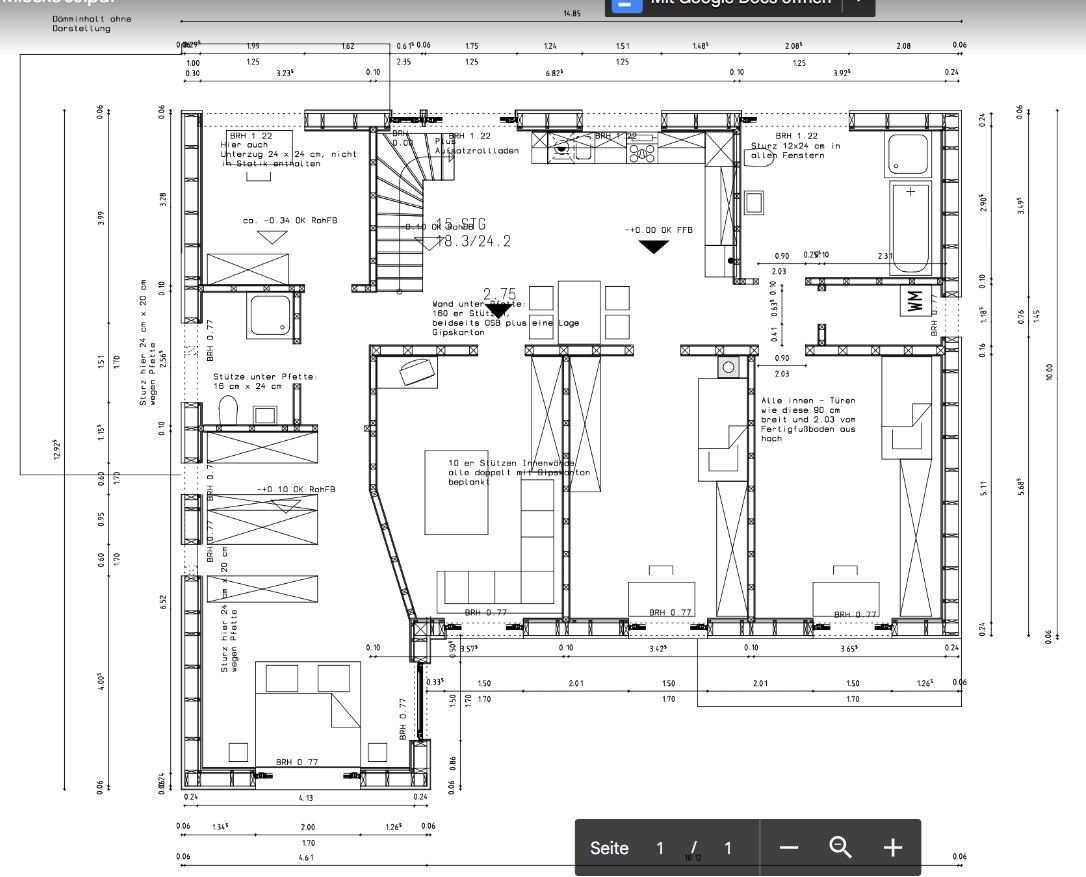Viewport: 1086px width, 877px height.
Task: Open file with 'Mit Google Docs öffnen'
Action: click(740, 3)
